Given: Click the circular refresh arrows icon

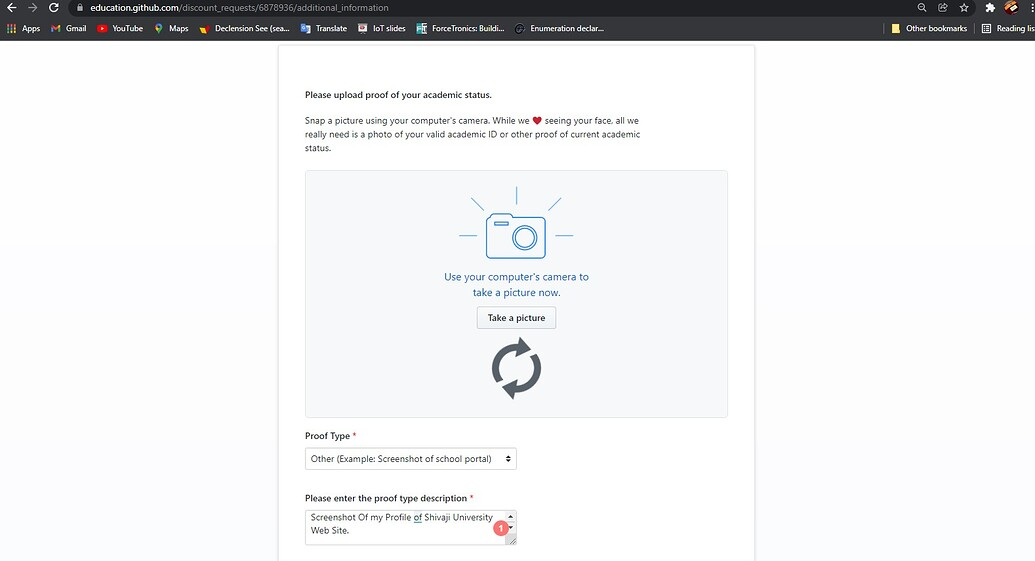Looking at the screenshot, I should pos(516,368).
